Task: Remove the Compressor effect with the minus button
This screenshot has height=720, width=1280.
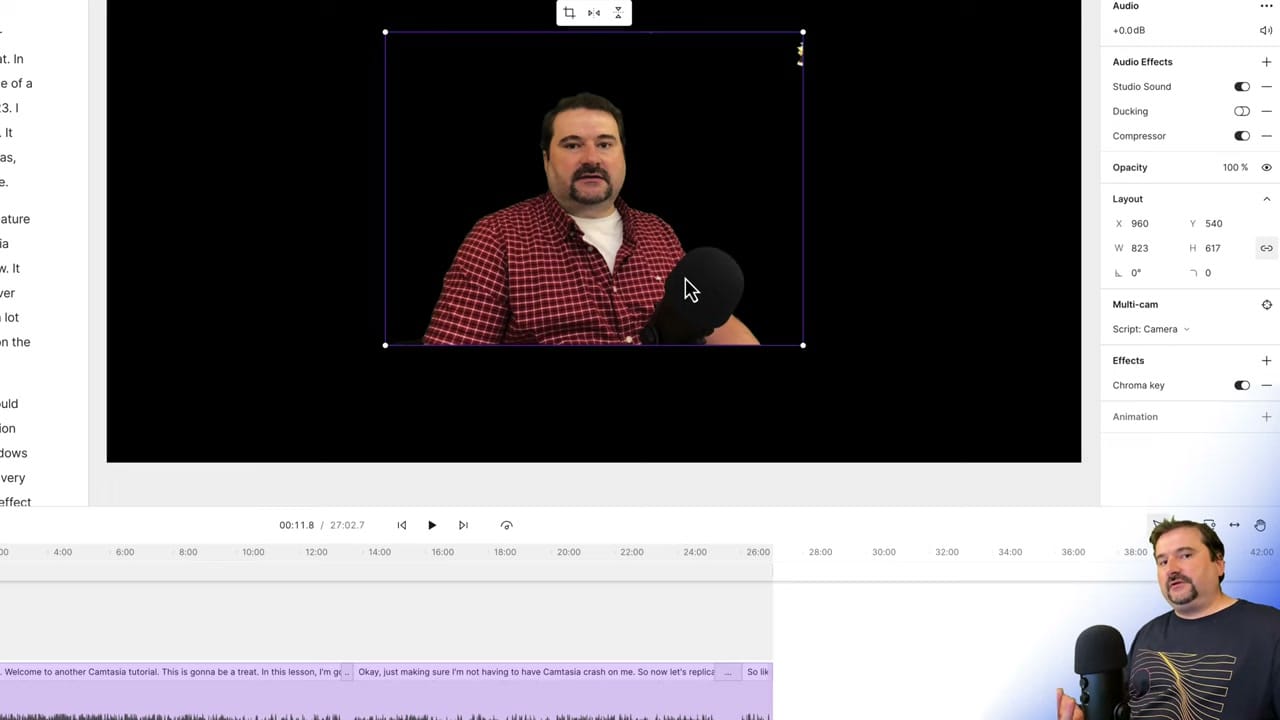Action: click(1266, 135)
